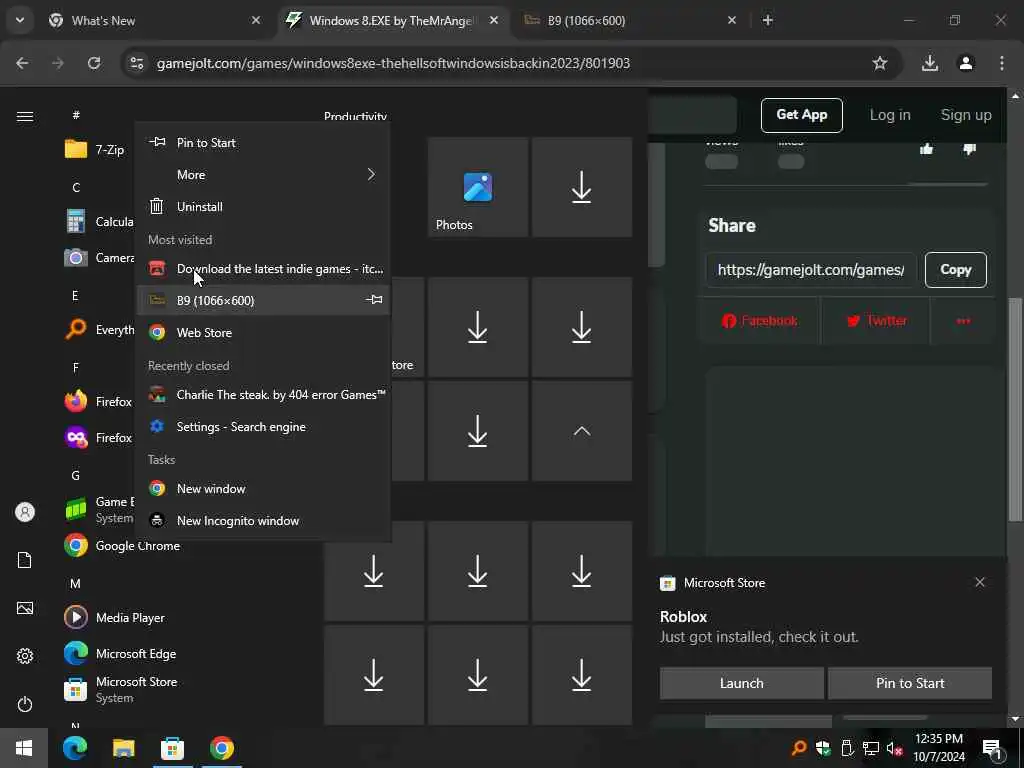Screen dimensions: 1024x768
Task: Click the Chrome address bar URL
Action: coord(393,63)
